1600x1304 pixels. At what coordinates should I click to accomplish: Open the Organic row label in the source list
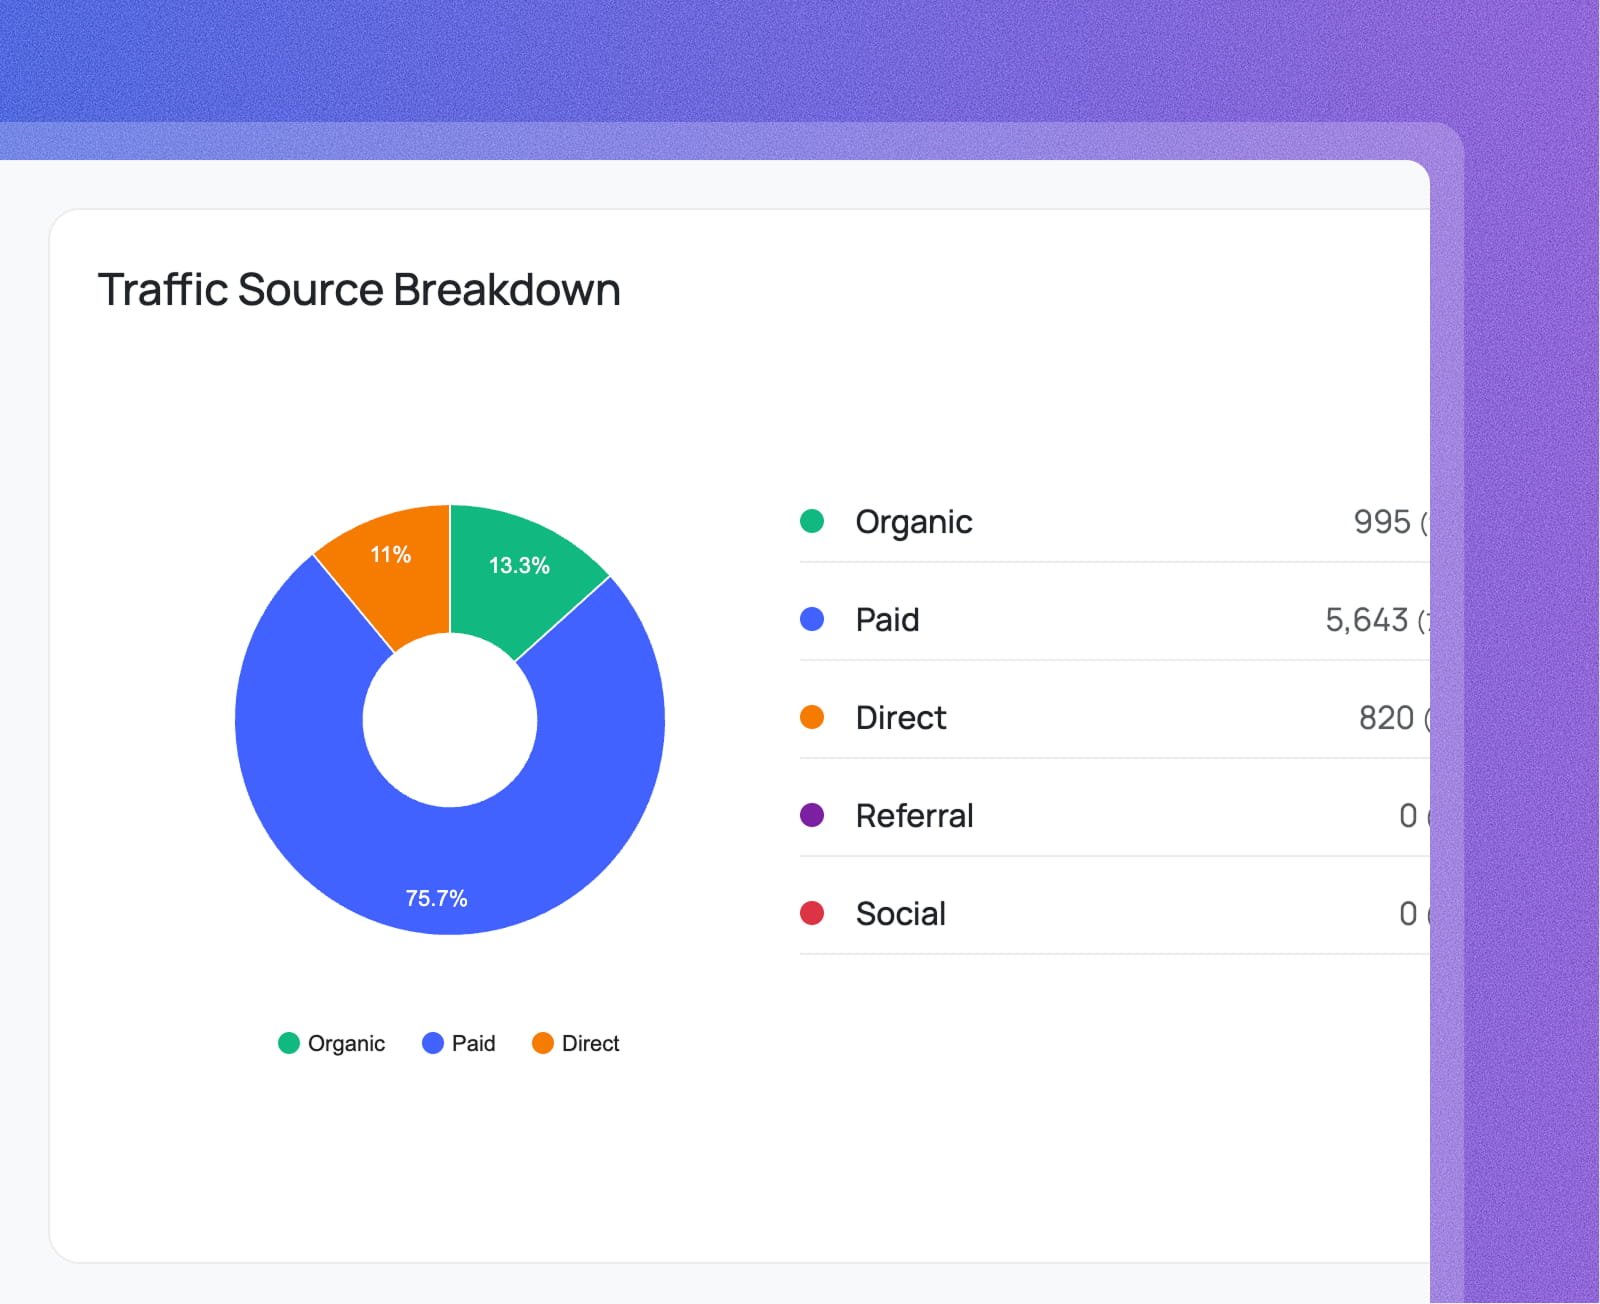pyautogui.click(x=913, y=522)
